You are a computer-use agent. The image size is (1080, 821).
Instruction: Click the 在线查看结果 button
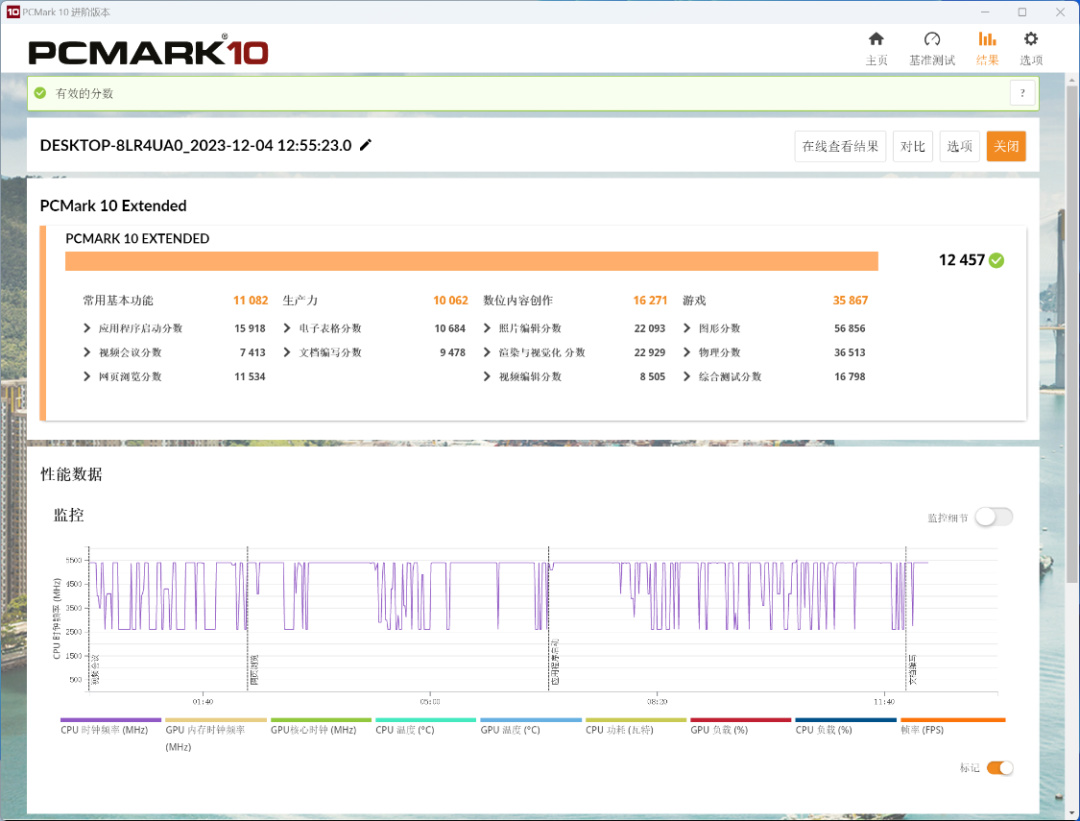[x=840, y=146]
